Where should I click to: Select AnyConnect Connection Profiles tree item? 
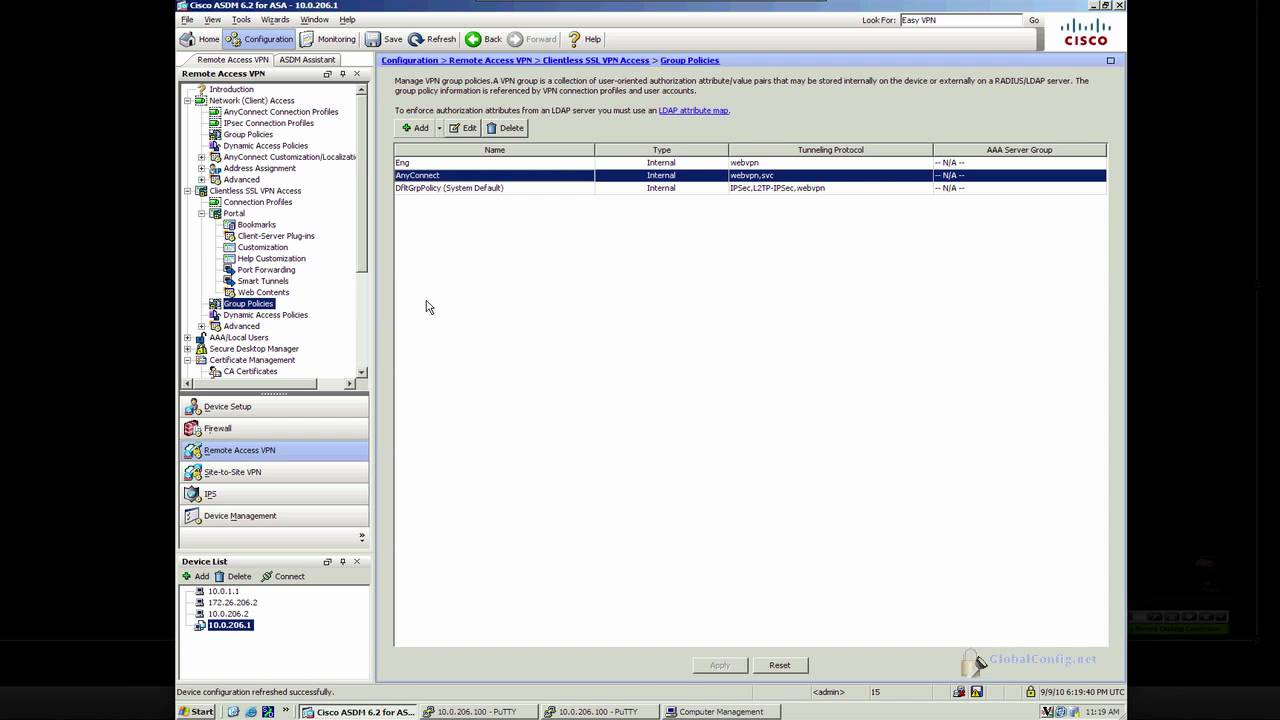[280, 112]
